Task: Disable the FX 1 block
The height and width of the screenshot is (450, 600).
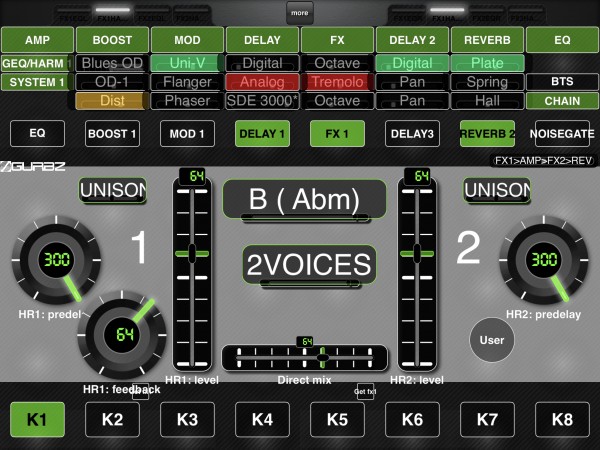Action: [x=337, y=133]
